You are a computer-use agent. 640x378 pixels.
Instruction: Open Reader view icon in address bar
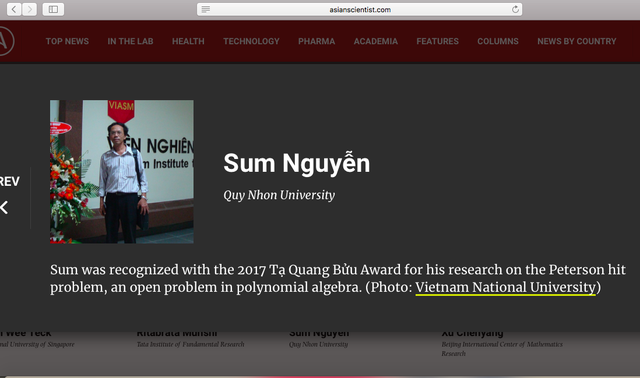(x=206, y=9)
